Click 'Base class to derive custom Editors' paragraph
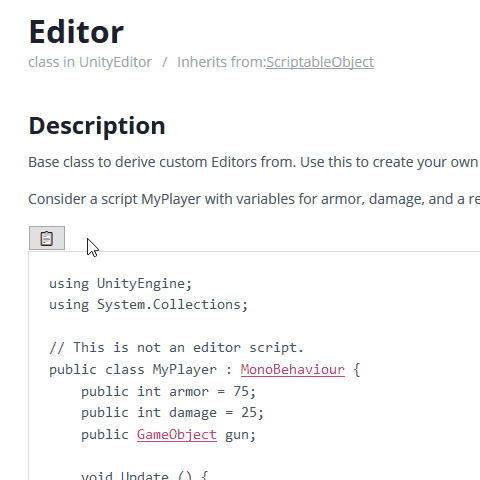The image size is (480, 480). click(254, 162)
